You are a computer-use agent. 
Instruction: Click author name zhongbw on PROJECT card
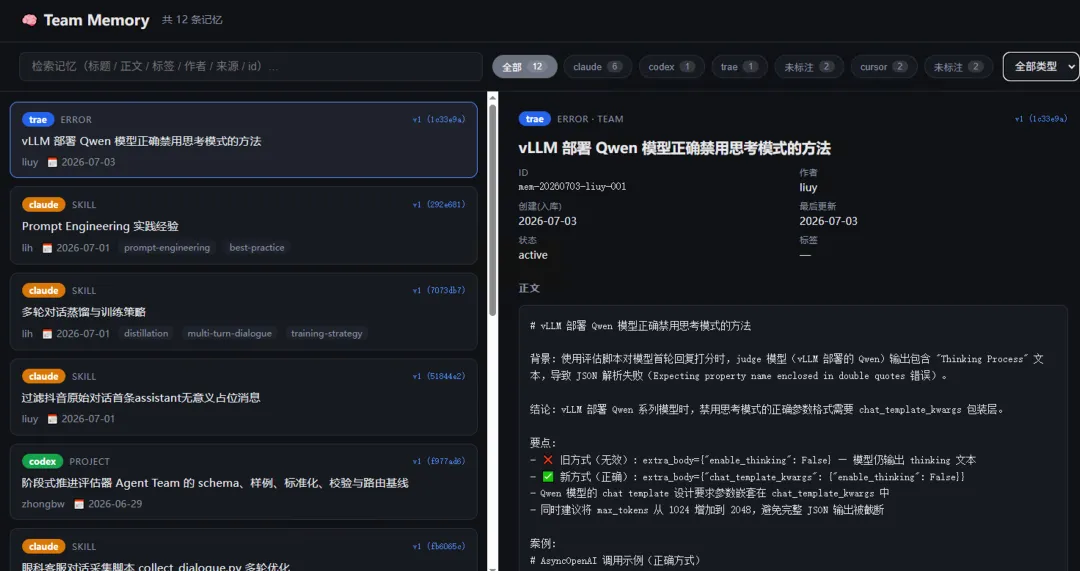(43, 504)
